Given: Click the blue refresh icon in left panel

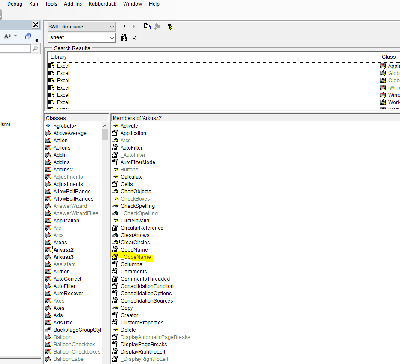Looking at the screenshot, I should click(x=28, y=36).
